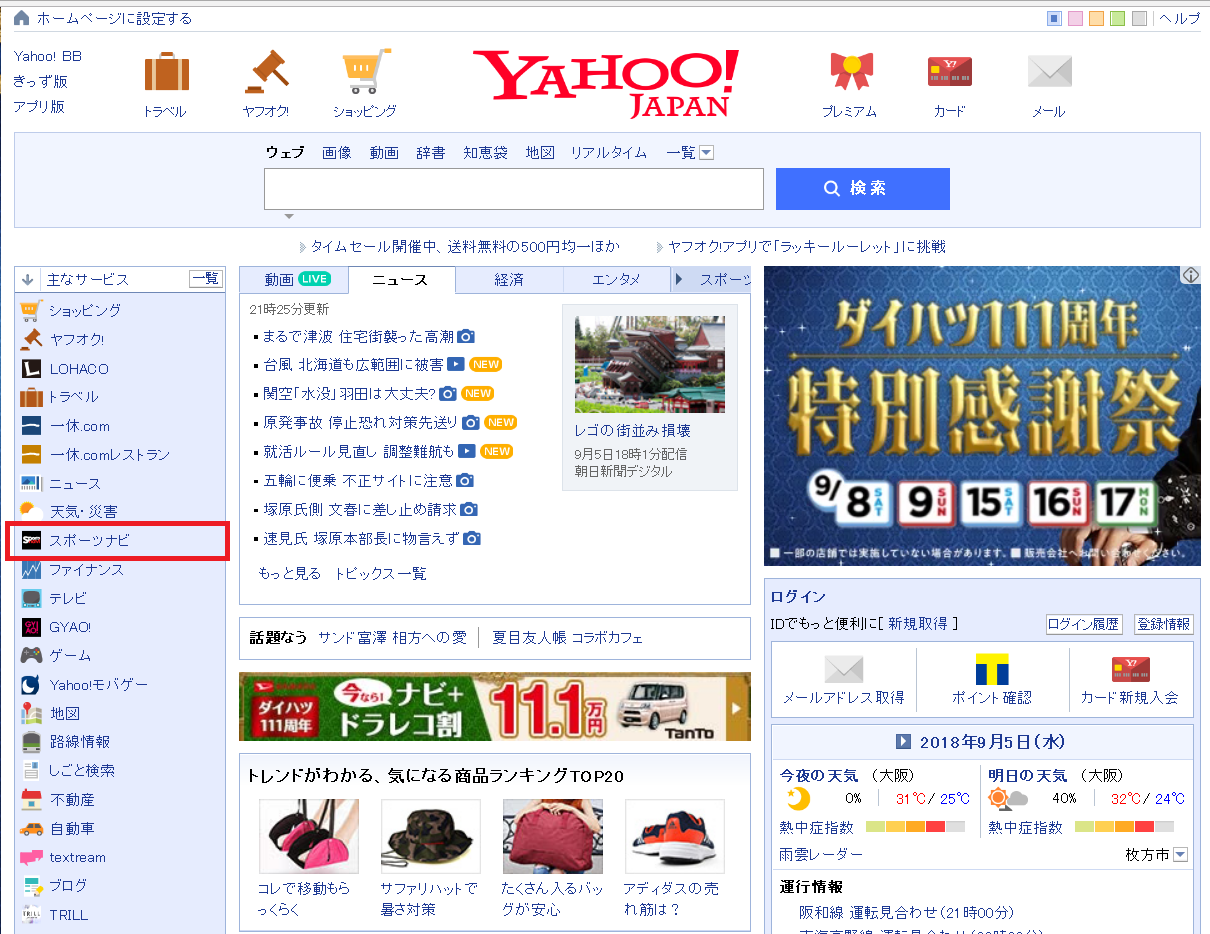This screenshot has width=1210, height=934.
Task: Click the home icon beside ホームページに設定する
Action: (x=22, y=18)
